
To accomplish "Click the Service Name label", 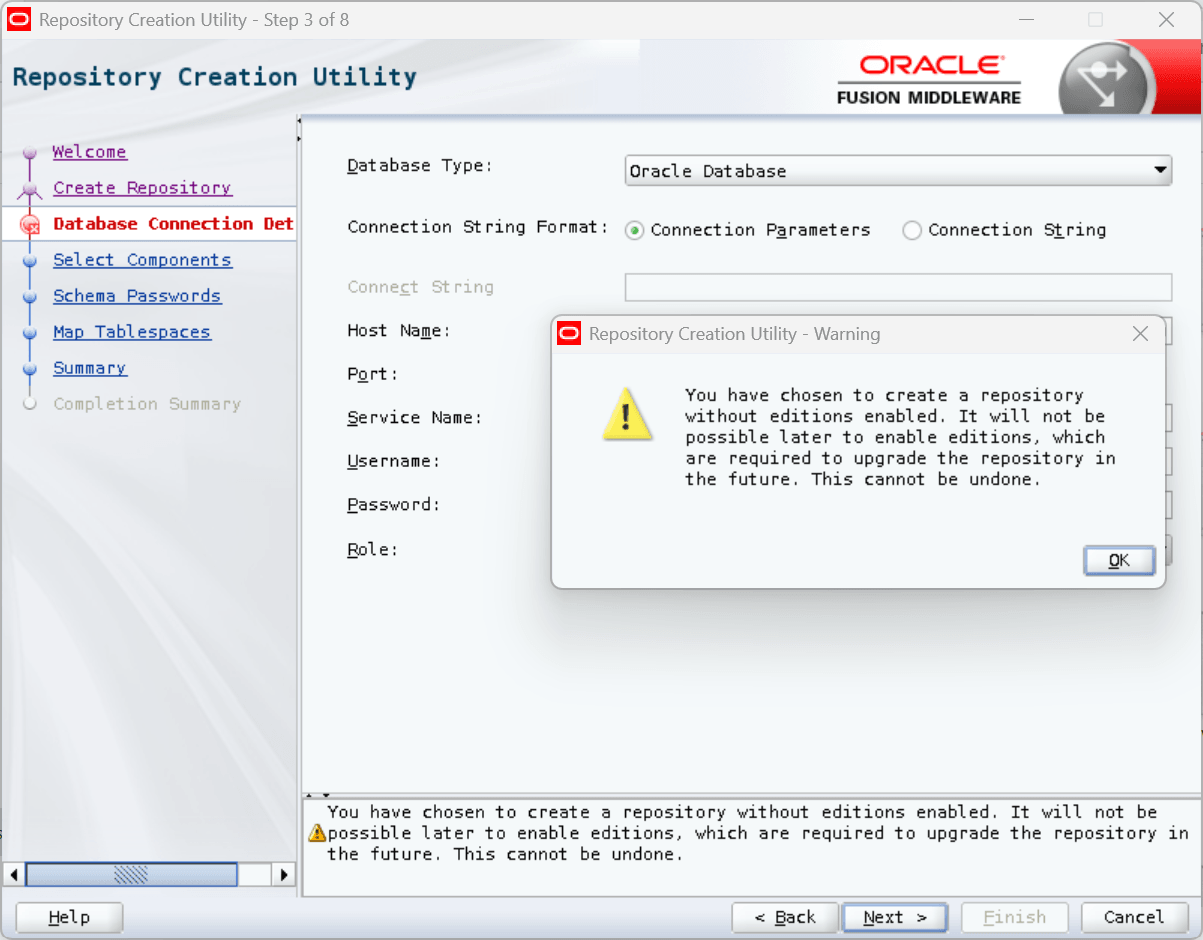I will coord(414,418).
